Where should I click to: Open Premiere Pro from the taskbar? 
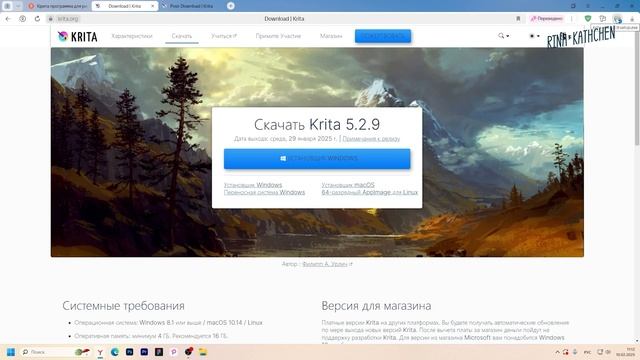144,352
